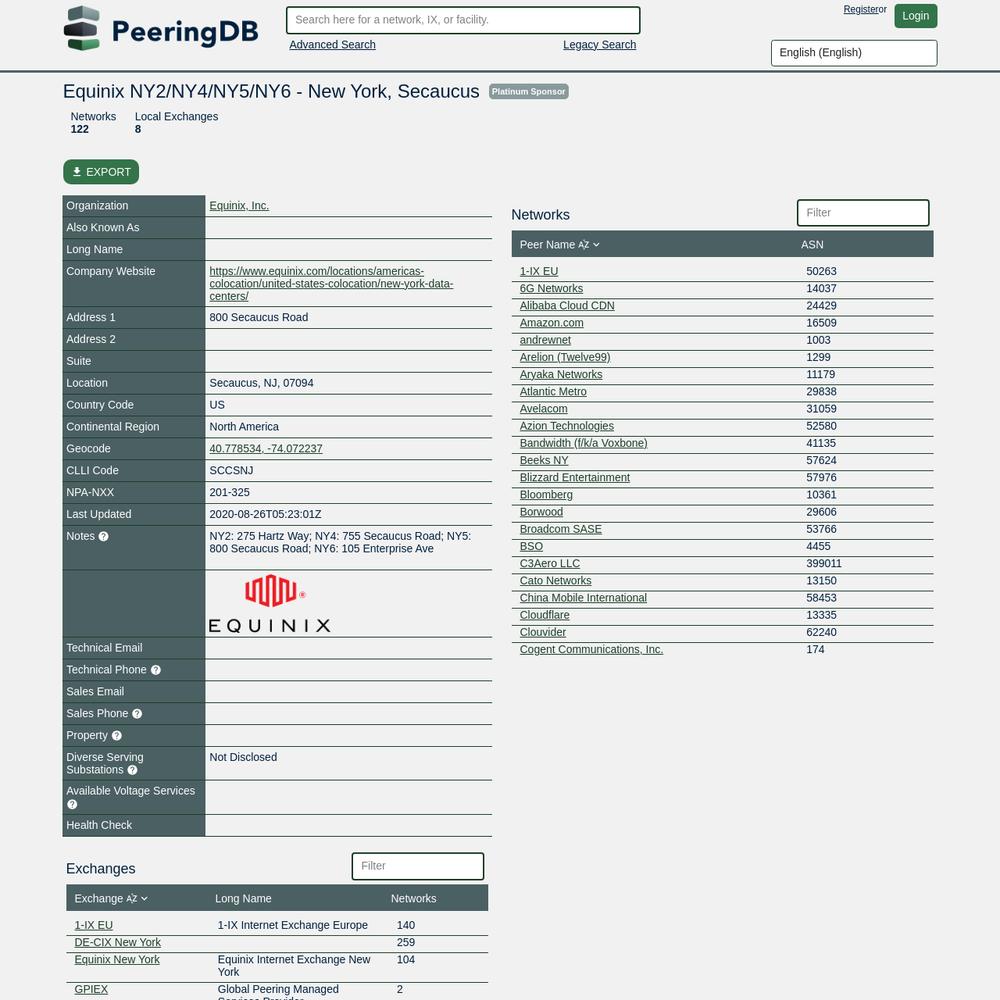Open the Equinix New York exchange
Screen dimensions: 1000x1000
pyautogui.click(x=117, y=960)
